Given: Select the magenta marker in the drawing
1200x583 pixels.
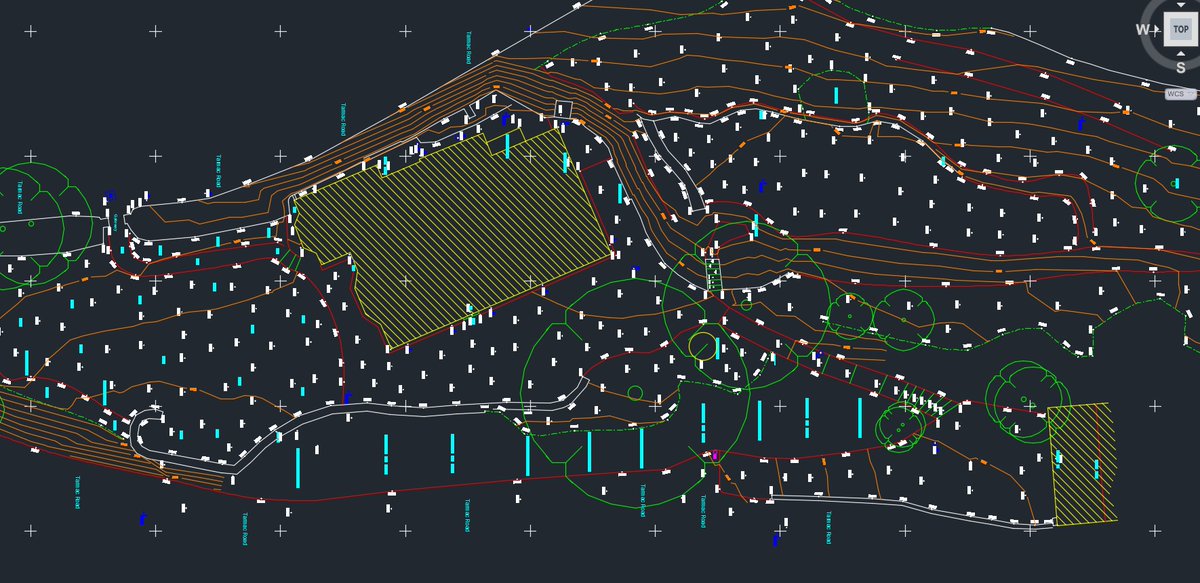Looking at the screenshot, I should coord(716,455).
